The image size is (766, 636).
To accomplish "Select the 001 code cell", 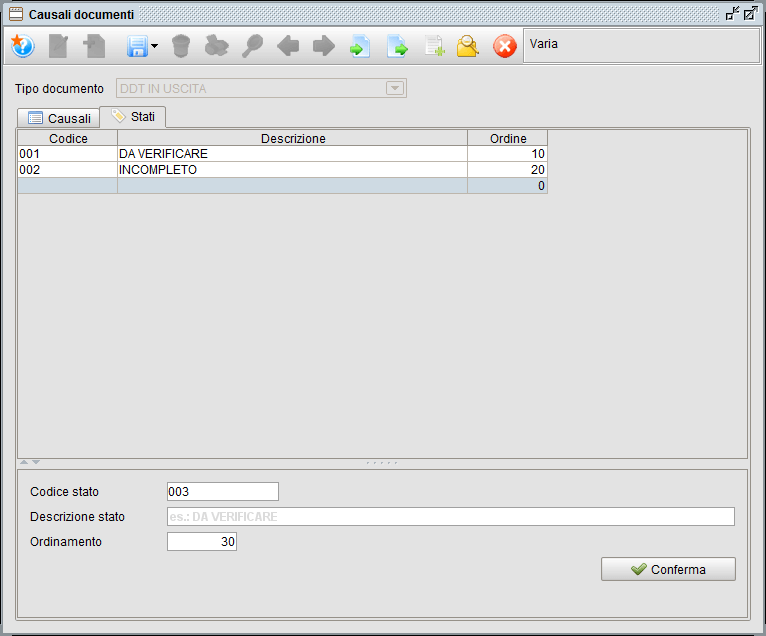I will [x=68, y=154].
